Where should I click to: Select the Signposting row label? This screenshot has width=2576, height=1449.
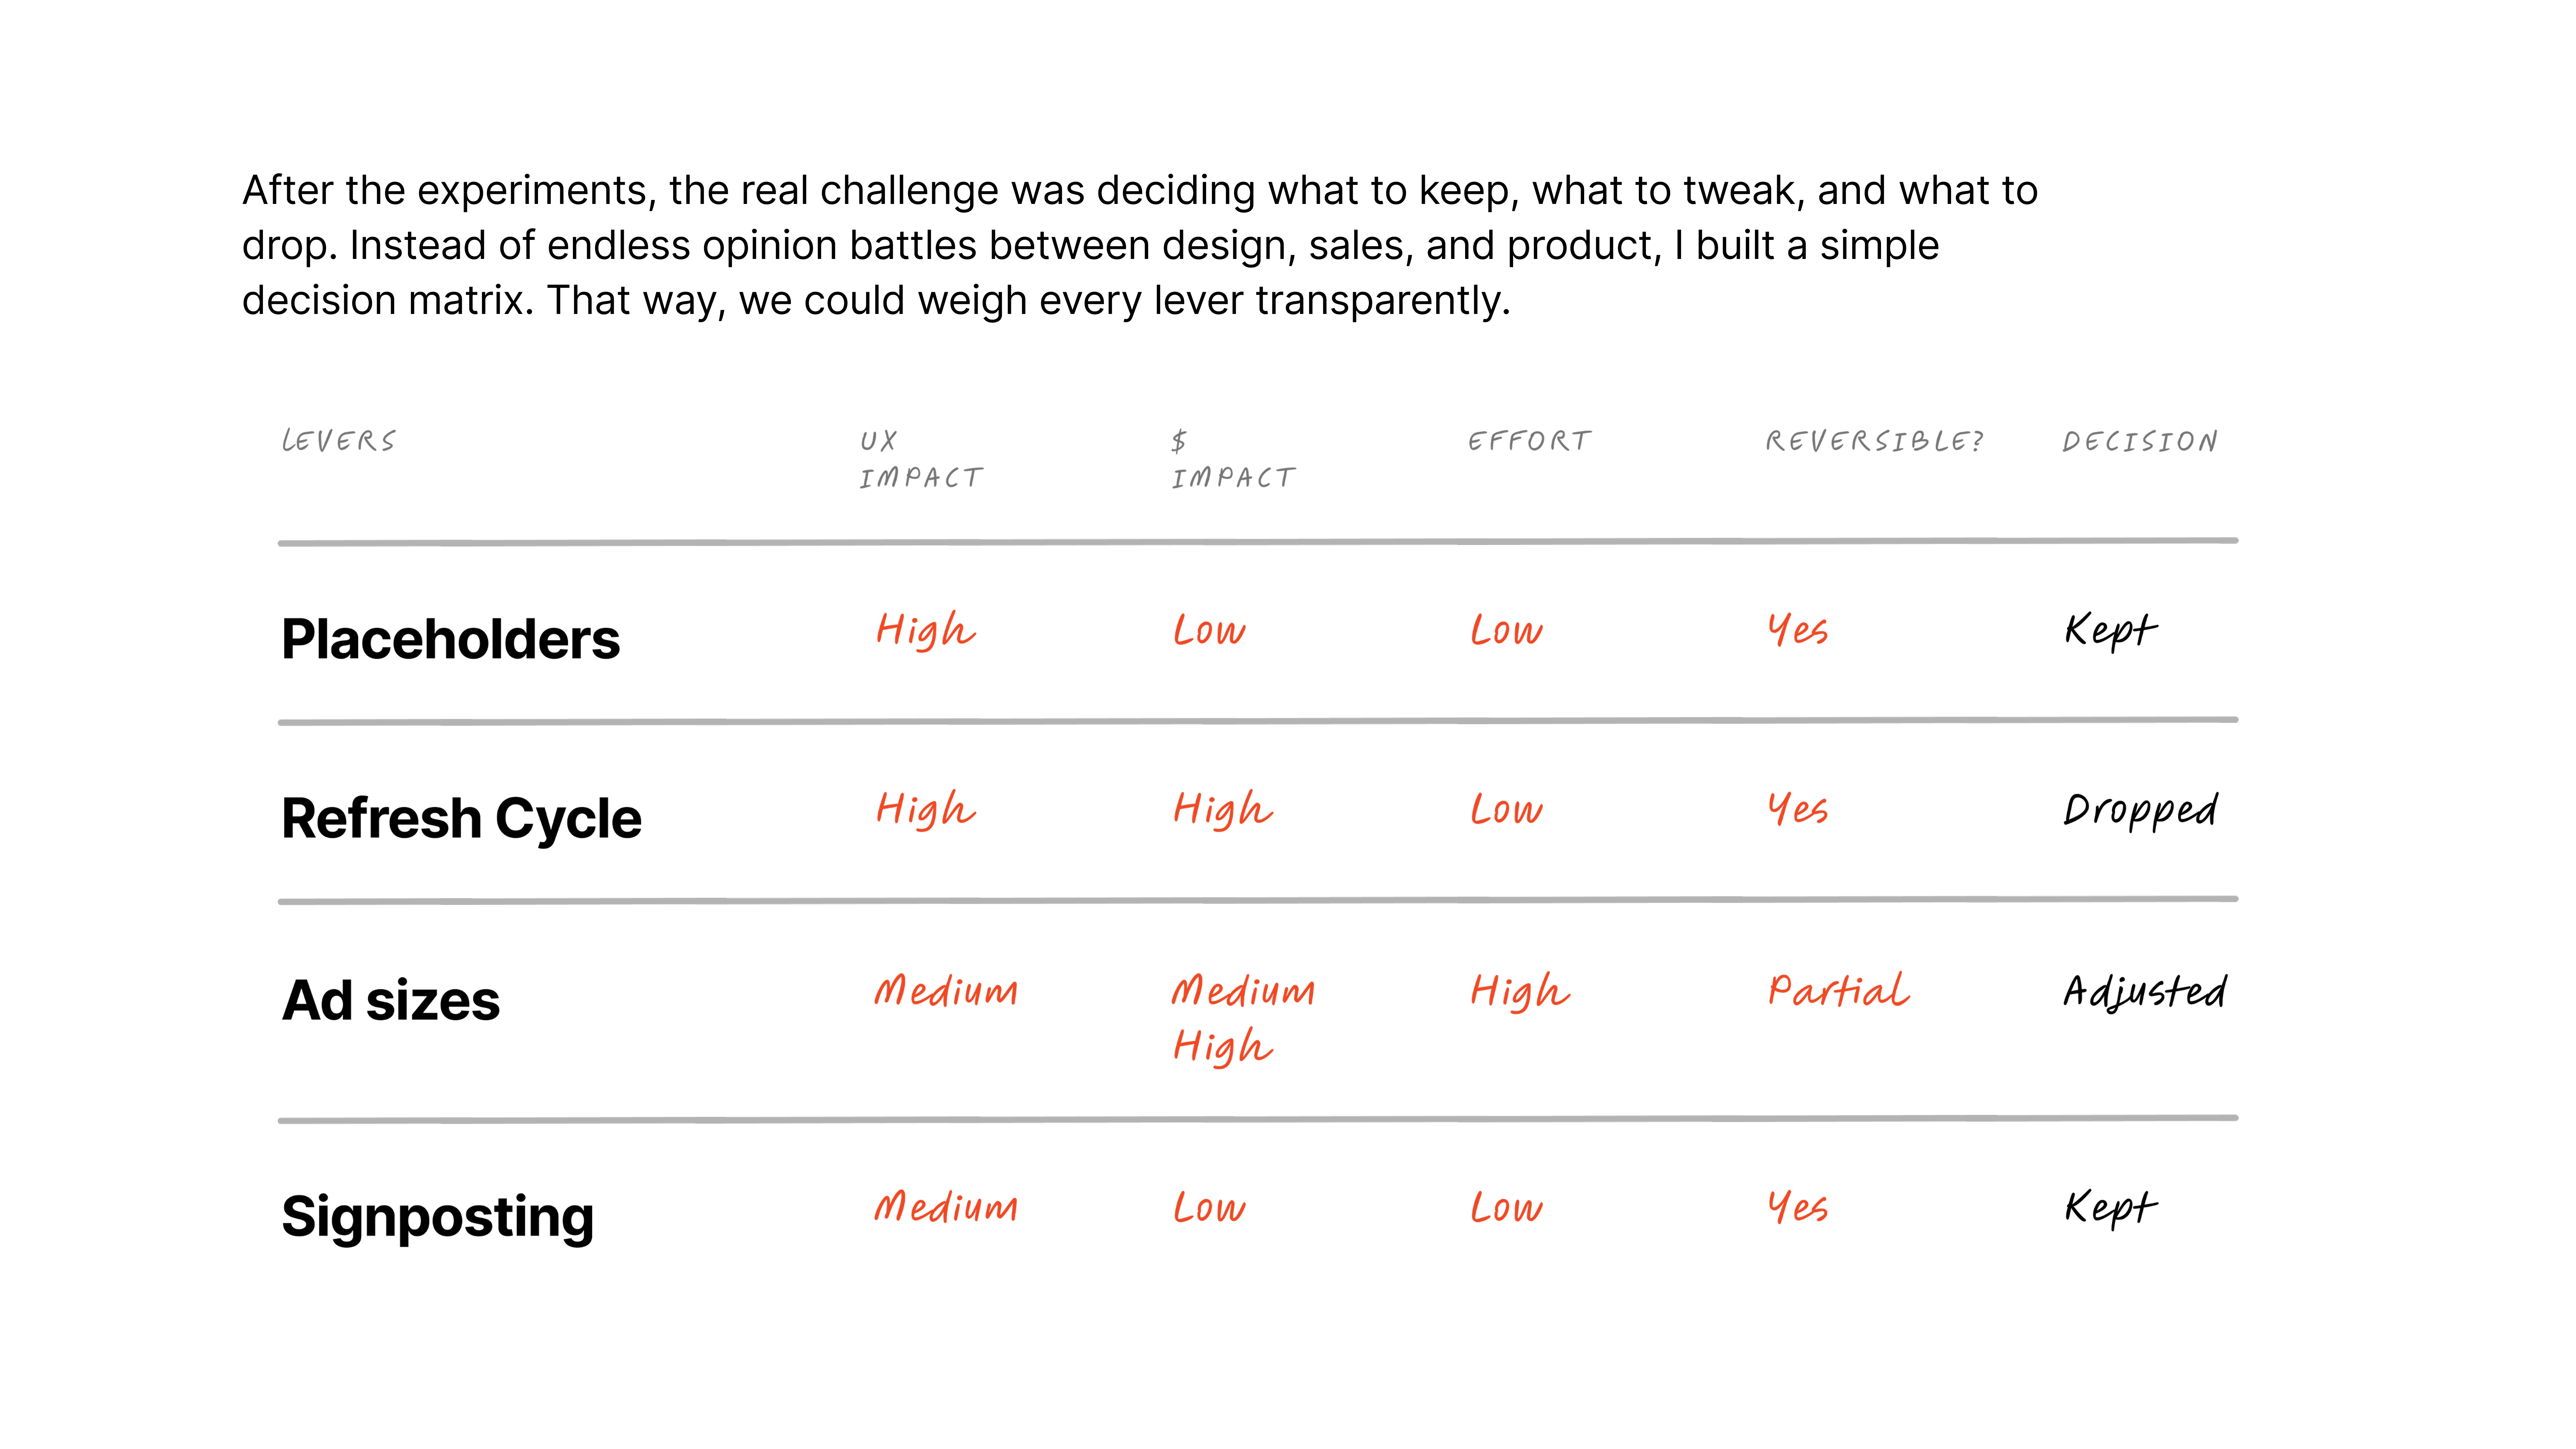(x=437, y=1217)
